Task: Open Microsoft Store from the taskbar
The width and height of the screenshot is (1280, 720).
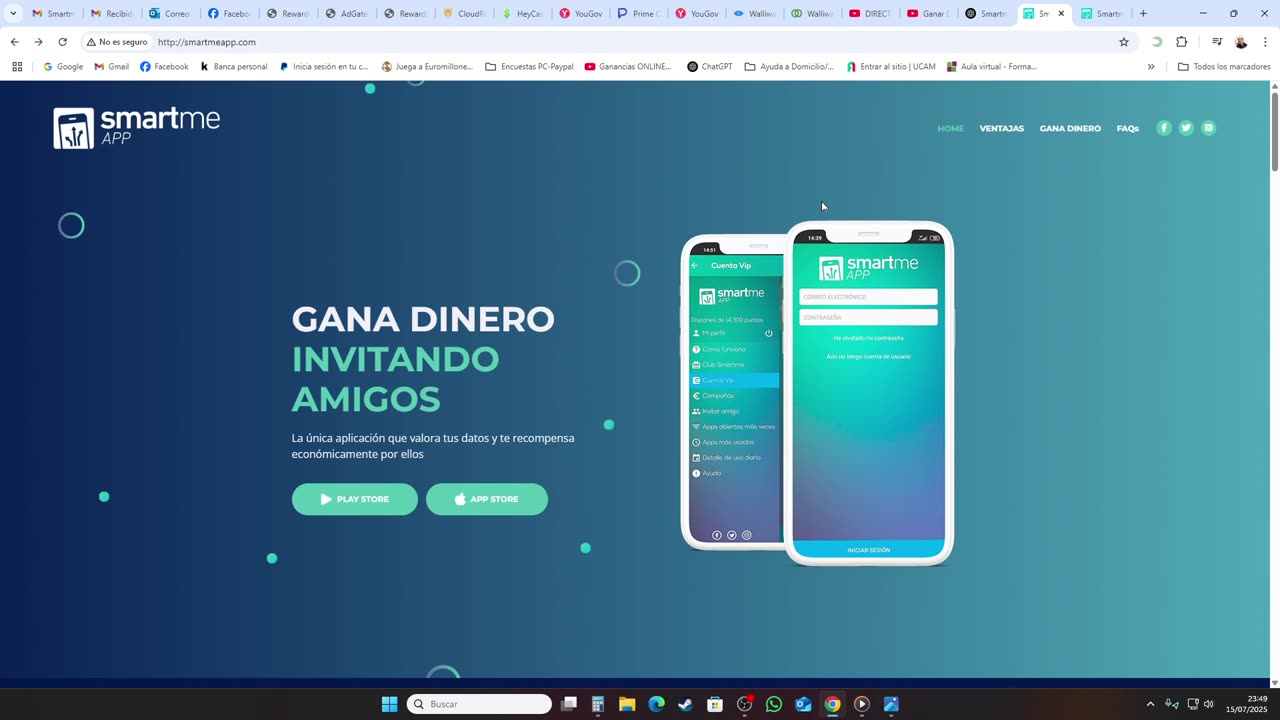Action: [715, 704]
